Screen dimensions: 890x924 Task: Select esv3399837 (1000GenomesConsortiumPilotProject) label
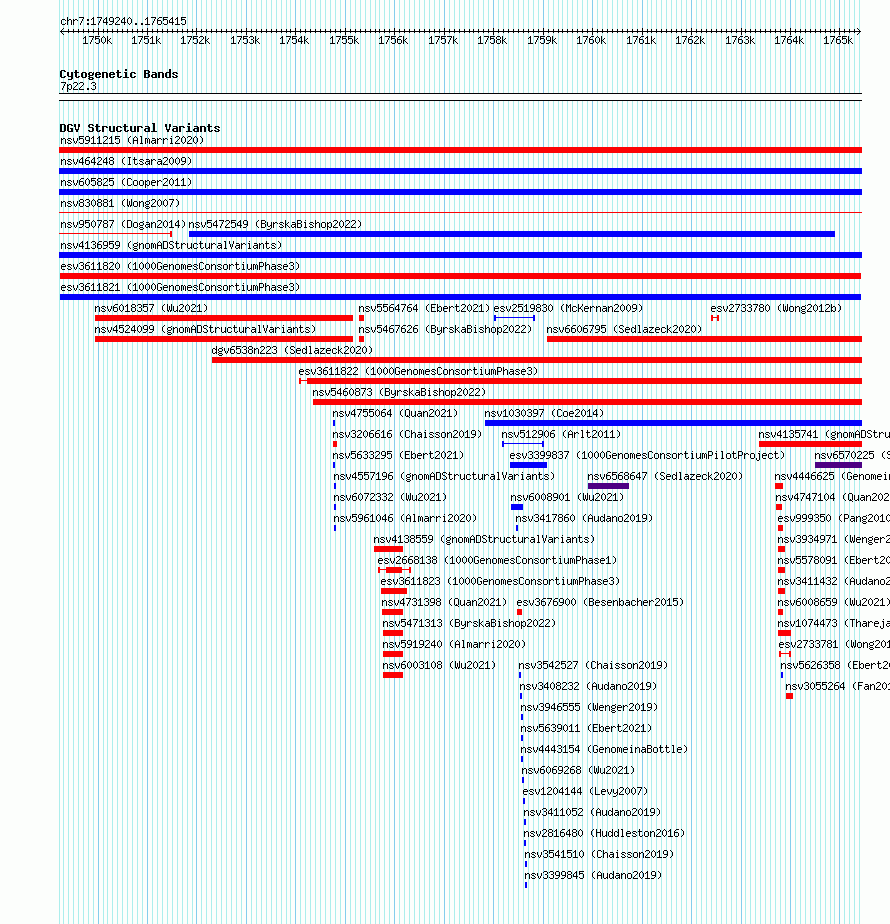[647, 456]
